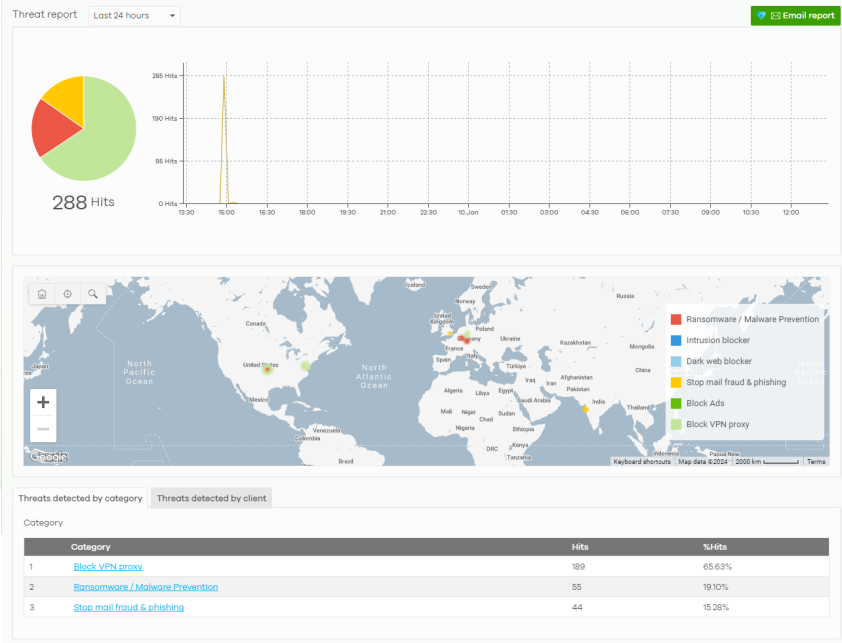Screen dimensions: 842x643
Task: Switch to Threats detected by client tab
Action: click(212, 498)
